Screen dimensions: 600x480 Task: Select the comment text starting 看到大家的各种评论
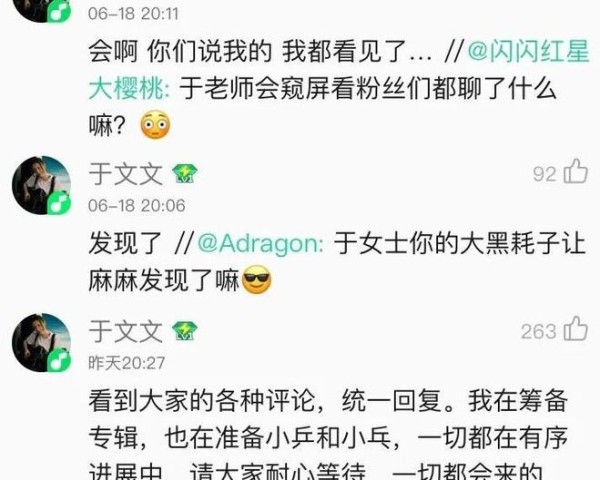tap(328, 434)
